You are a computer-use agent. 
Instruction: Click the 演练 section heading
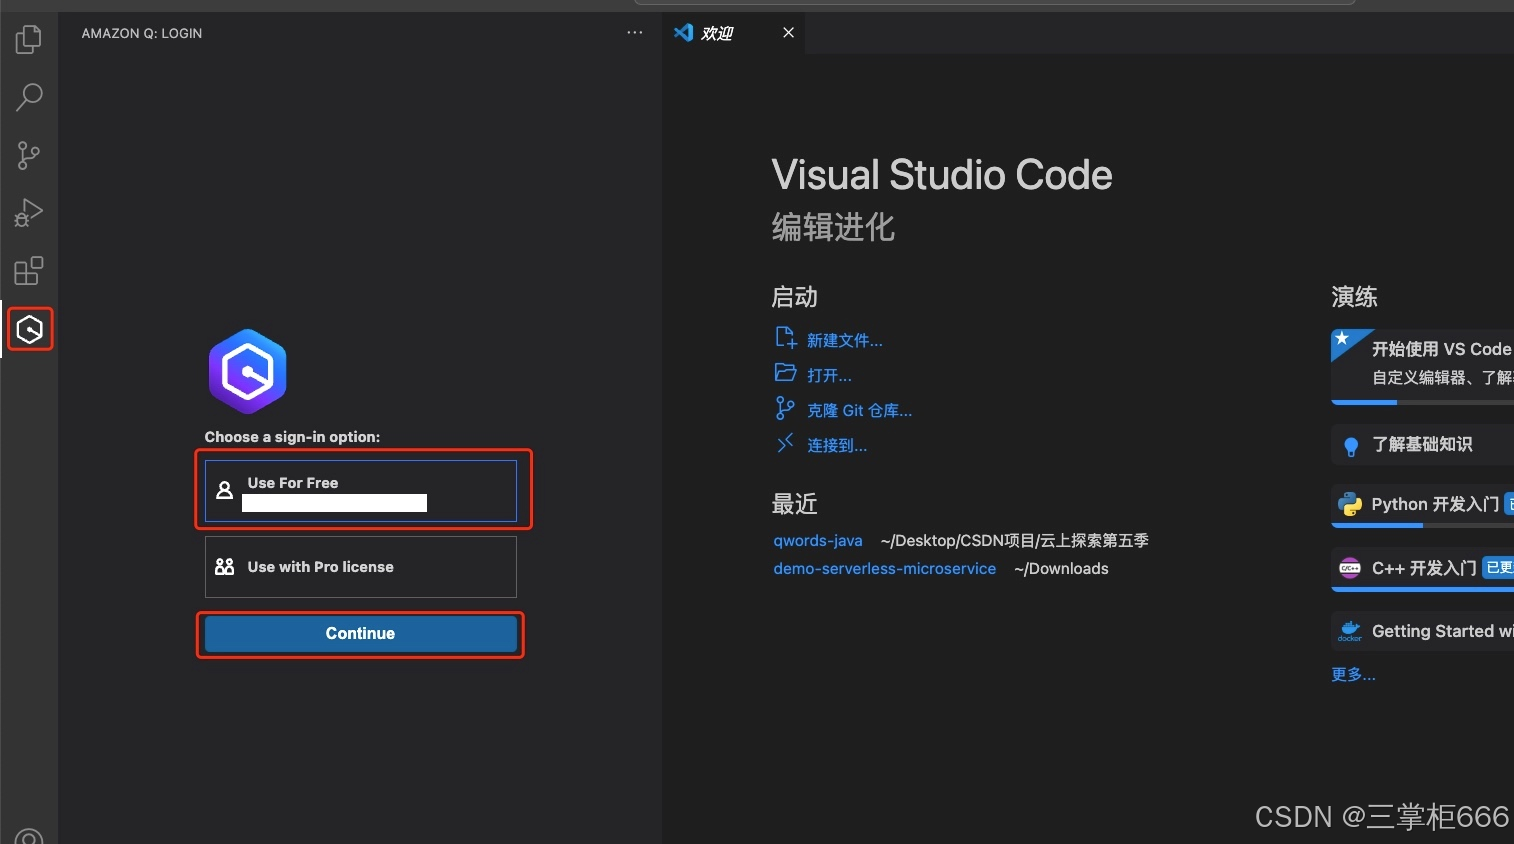pyautogui.click(x=1355, y=297)
